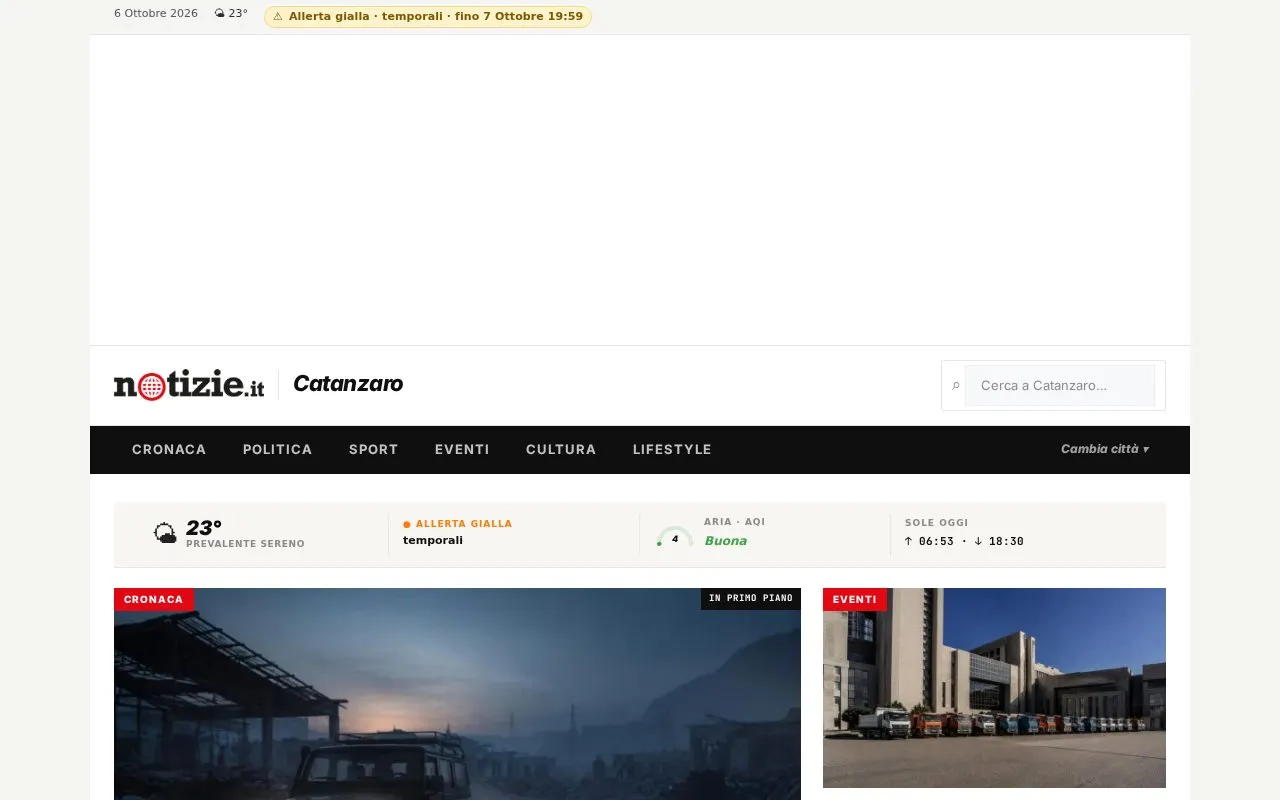Click the Sole oggi label

(937, 523)
